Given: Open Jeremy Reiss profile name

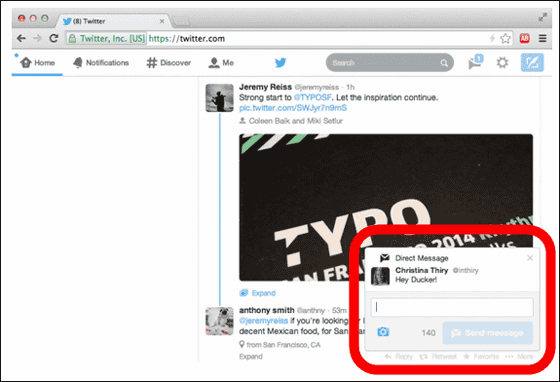Looking at the screenshot, I should point(265,87).
